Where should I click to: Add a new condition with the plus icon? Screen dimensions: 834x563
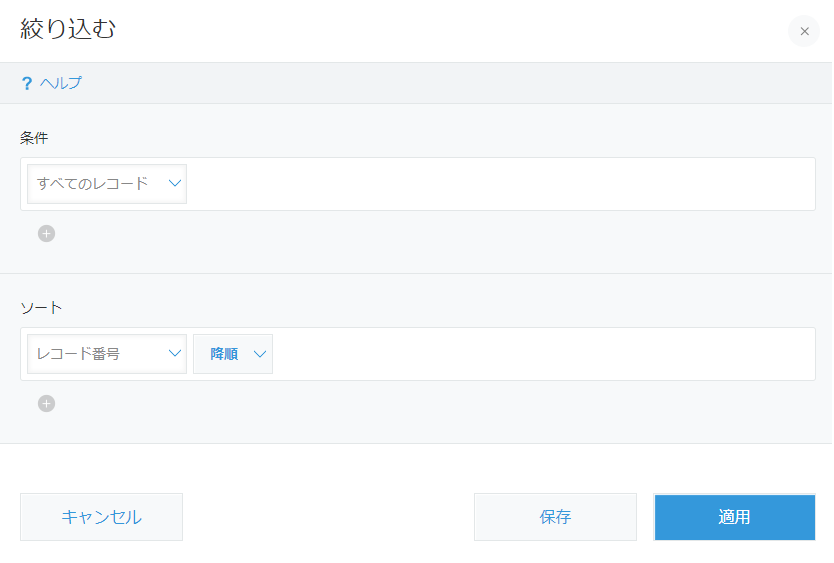pos(46,234)
